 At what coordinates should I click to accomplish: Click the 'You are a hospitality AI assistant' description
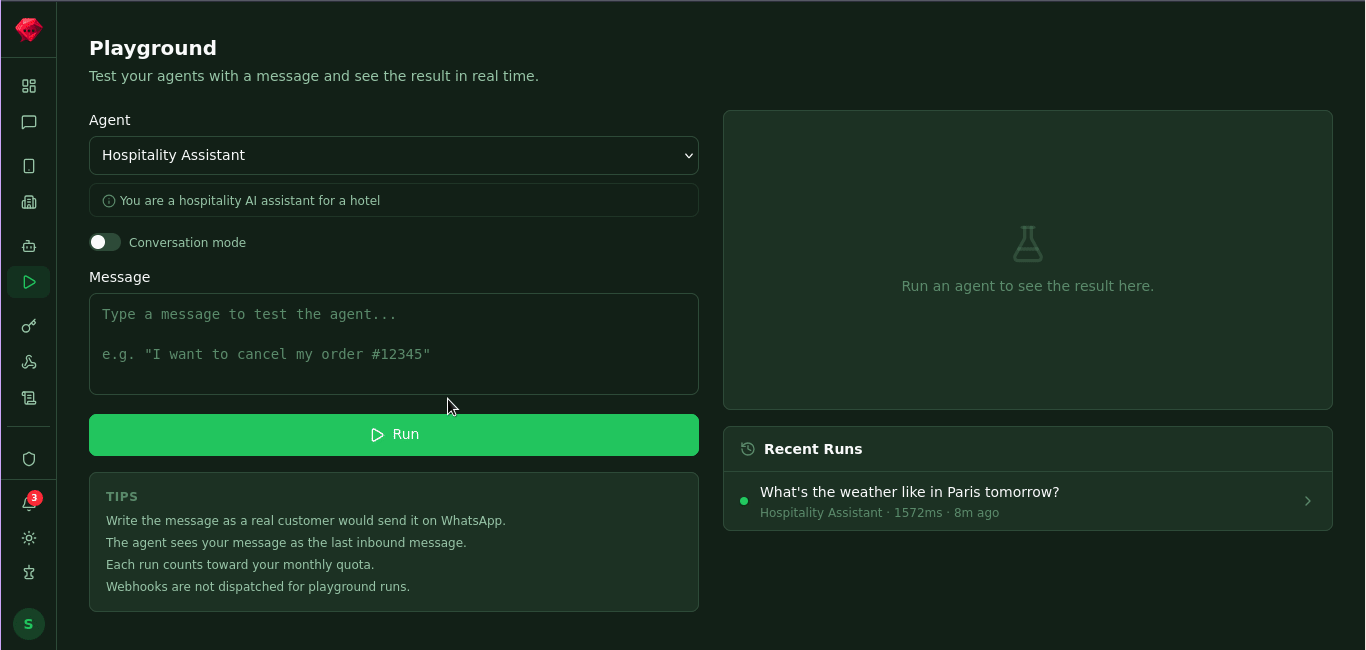pos(250,201)
